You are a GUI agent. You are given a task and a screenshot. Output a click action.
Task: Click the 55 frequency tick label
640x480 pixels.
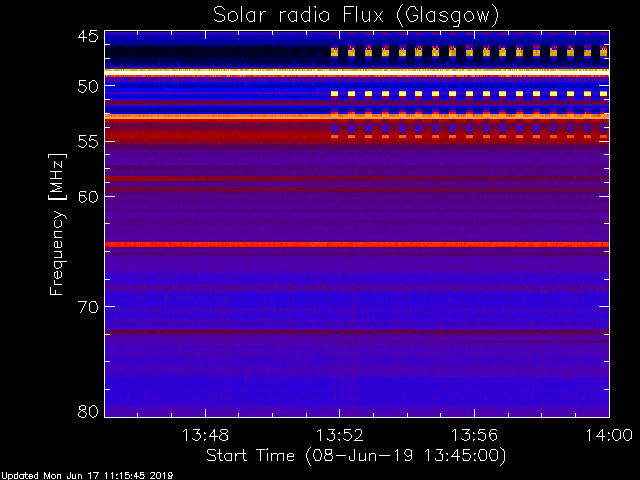pyautogui.click(x=88, y=142)
